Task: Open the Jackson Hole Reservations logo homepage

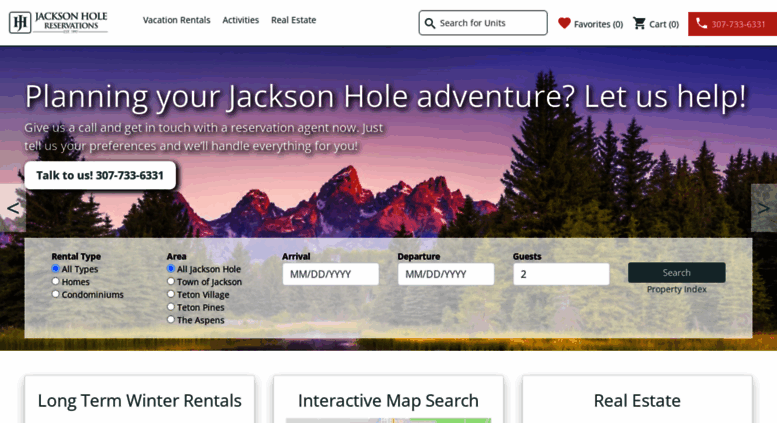Action: click(58, 22)
